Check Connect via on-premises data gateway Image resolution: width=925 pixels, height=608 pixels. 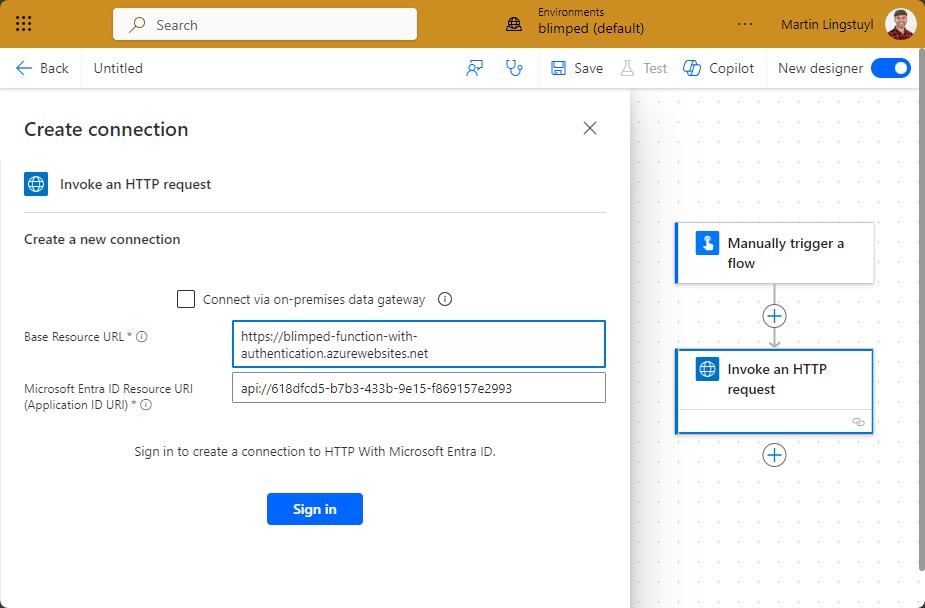tap(186, 299)
